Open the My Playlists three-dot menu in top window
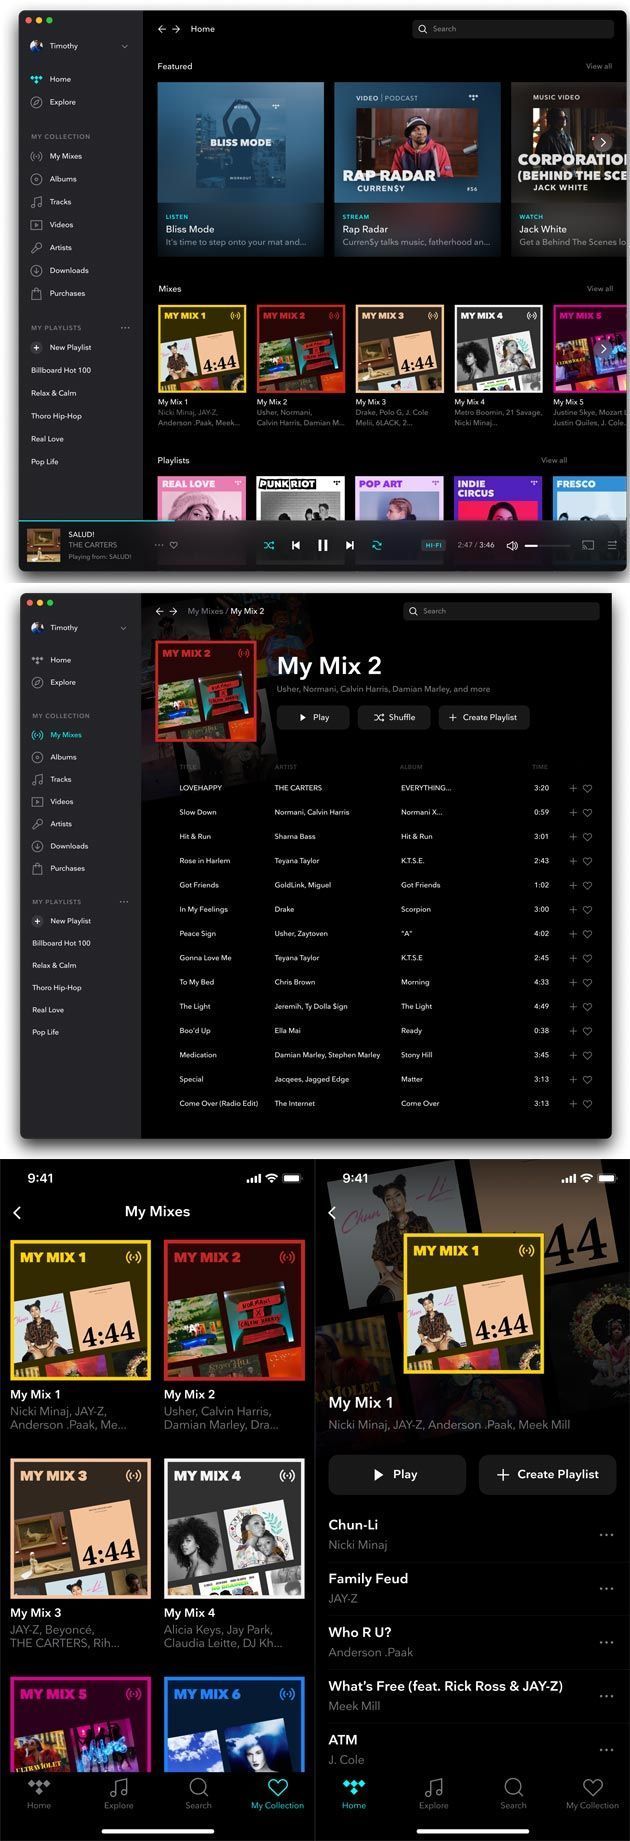Screen dimensions: 630x1841 125,327
